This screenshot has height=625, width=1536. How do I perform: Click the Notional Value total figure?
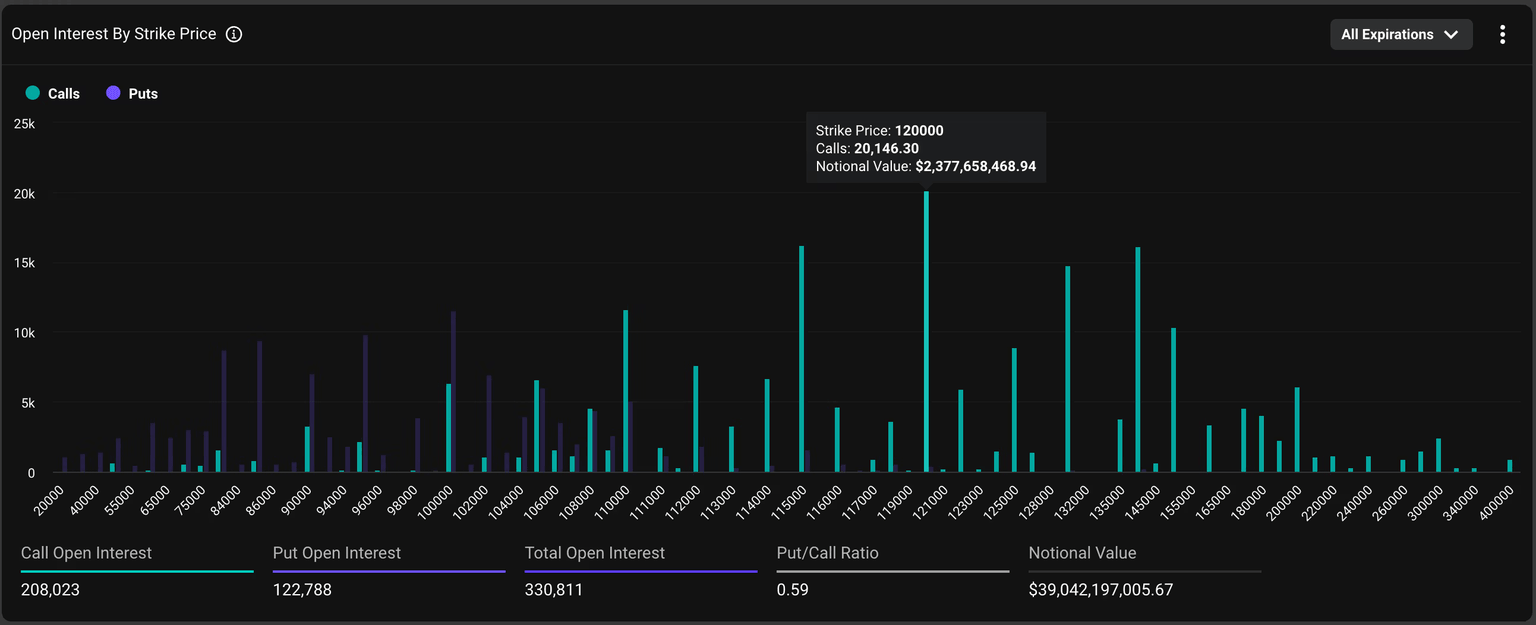pyautogui.click(x=1100, y=590)
